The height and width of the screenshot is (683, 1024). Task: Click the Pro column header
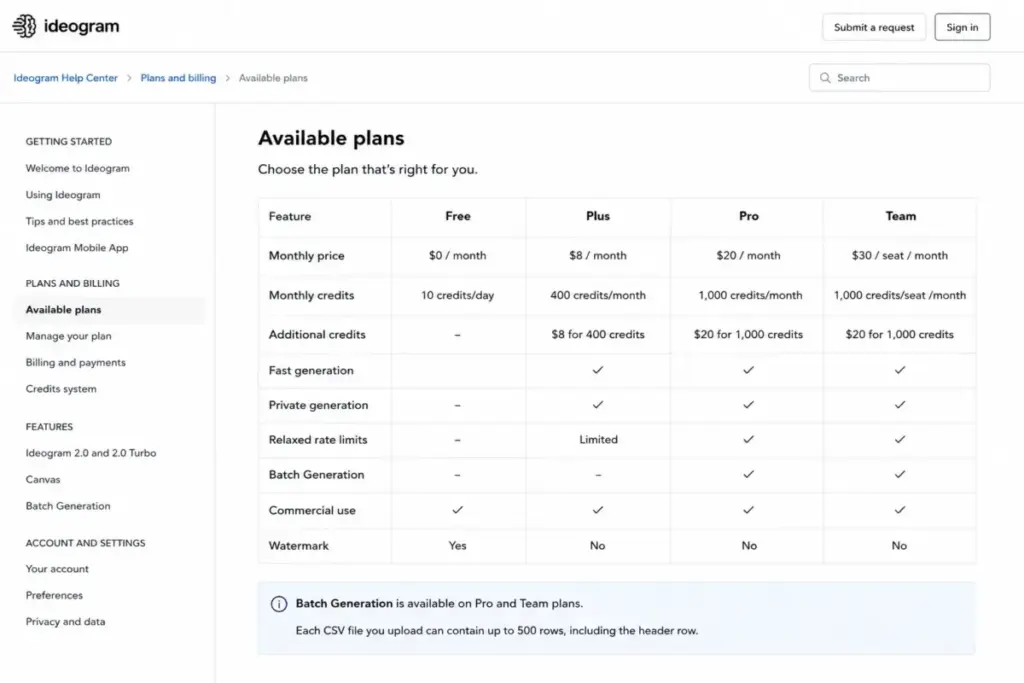coord(748,216)
